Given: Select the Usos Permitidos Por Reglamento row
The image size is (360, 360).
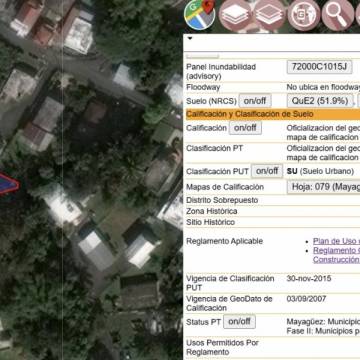Looking at the screenshot, I should coord(273,347).
